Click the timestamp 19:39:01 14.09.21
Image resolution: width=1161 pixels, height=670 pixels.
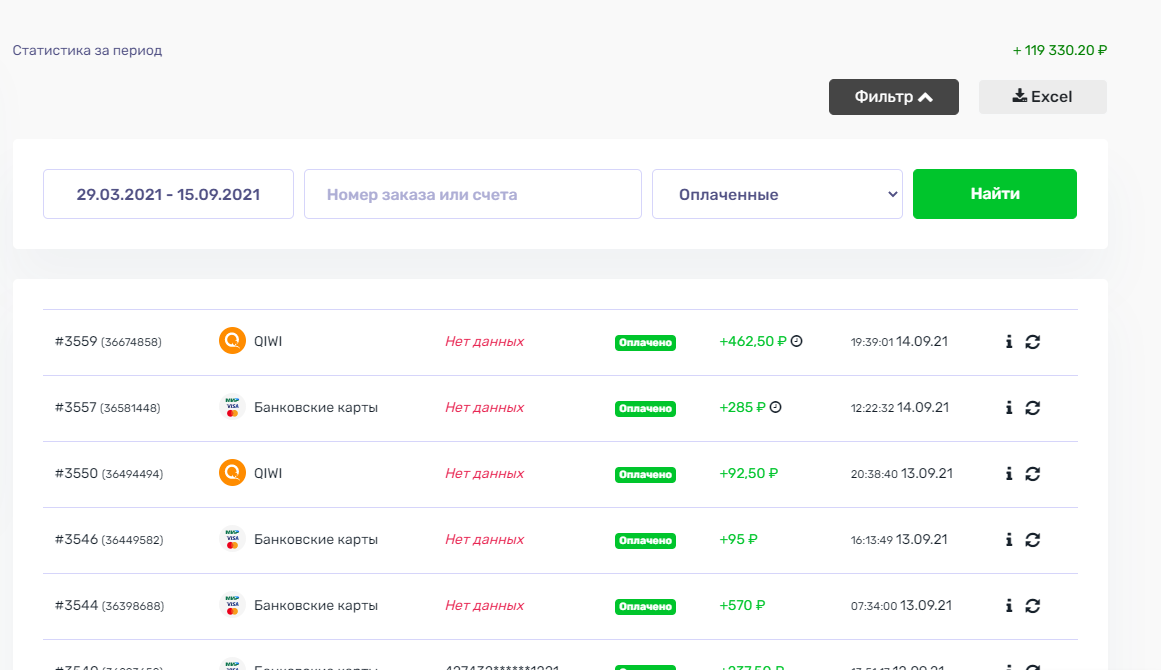(899, 341)
